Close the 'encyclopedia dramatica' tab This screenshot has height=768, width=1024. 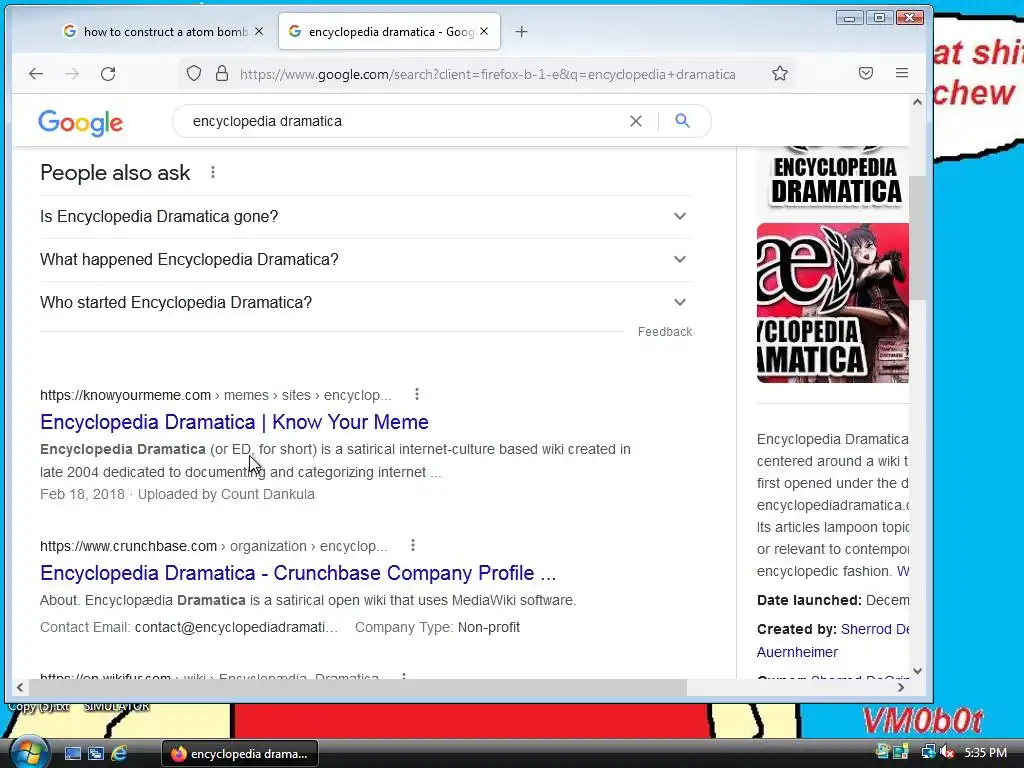(484, 31)
